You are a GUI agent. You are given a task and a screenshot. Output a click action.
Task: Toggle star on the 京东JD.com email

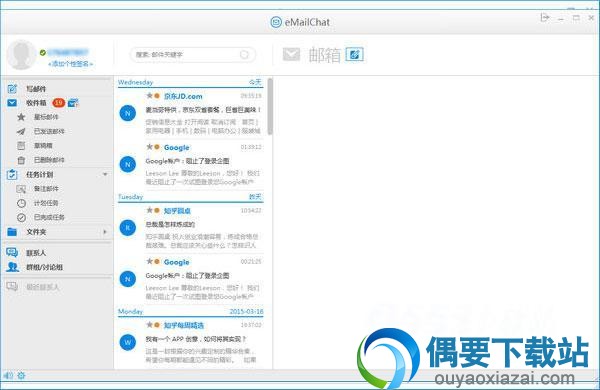point(149,96)
